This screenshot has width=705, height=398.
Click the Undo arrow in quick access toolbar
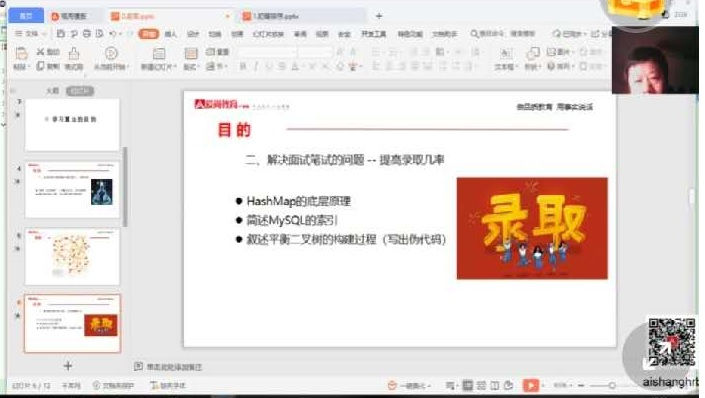tap(113, 34)
